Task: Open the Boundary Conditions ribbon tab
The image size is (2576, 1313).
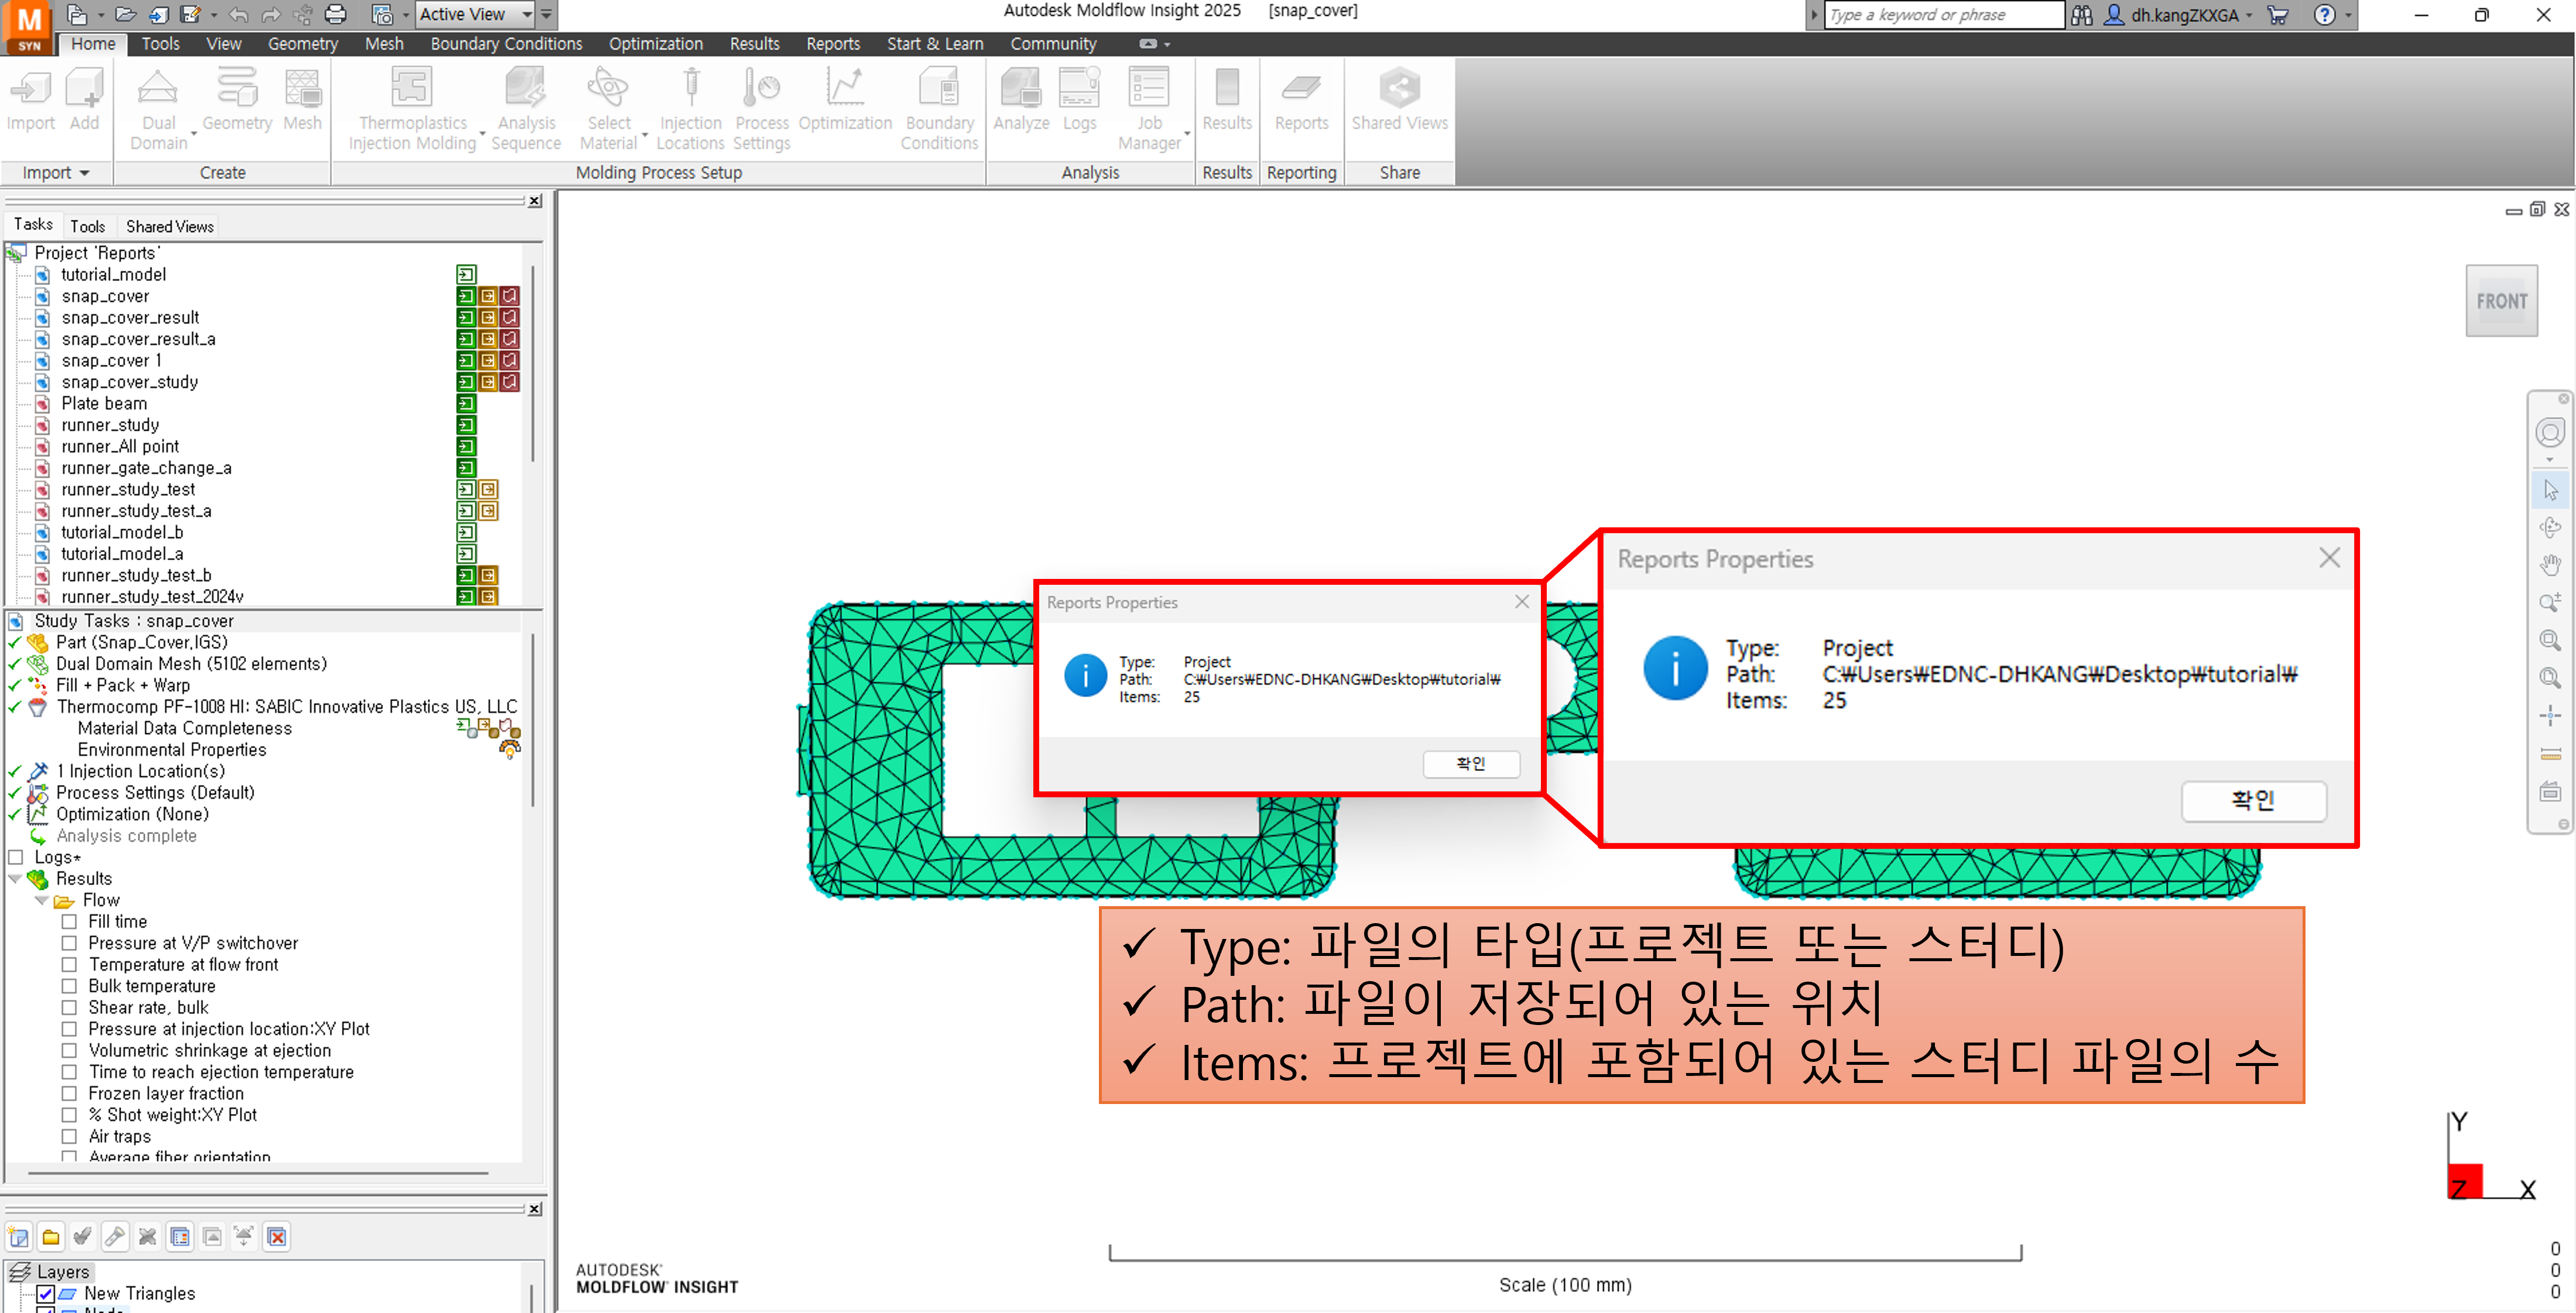Action: 506,44
